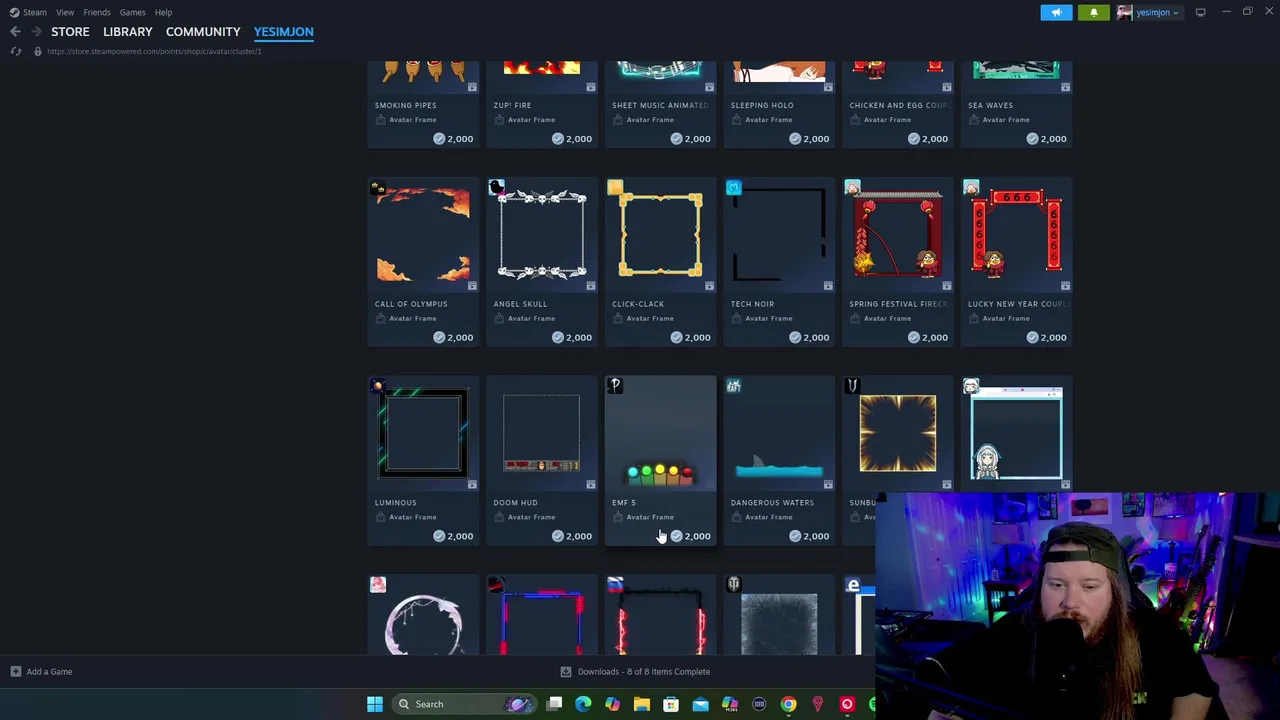The width and height of the screenshot is (1280, 720).
Task: Click the 2,000 points price of Luminous
Action: coord(453,536)
